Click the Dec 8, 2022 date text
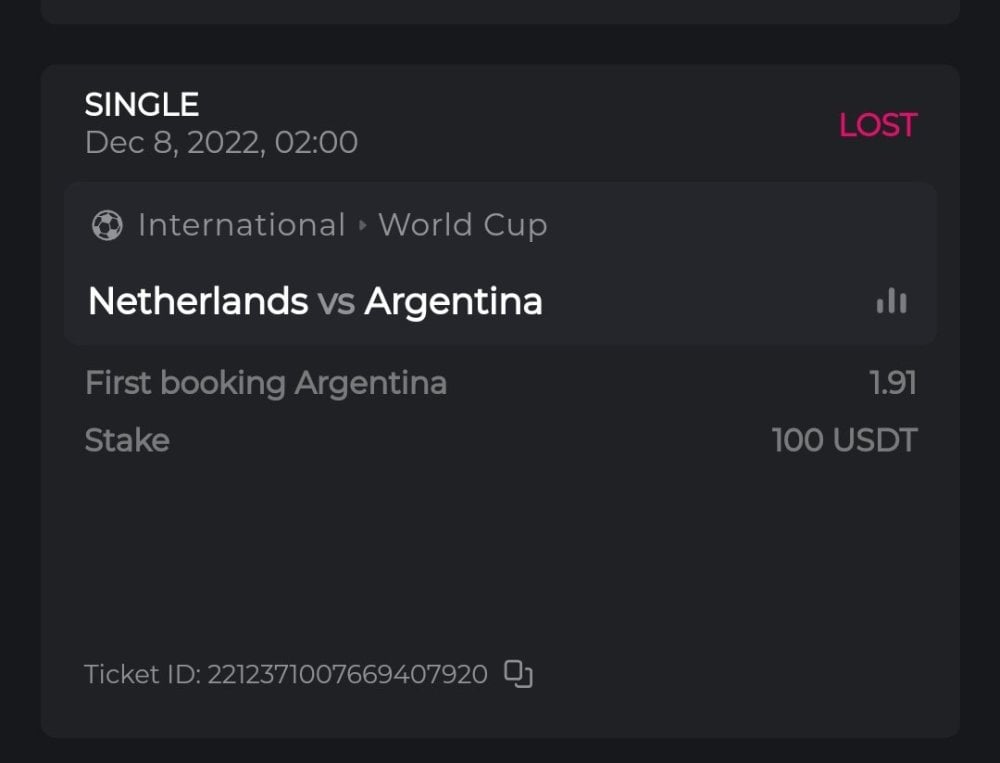The image size is (1000, 763). coord(221,143)
